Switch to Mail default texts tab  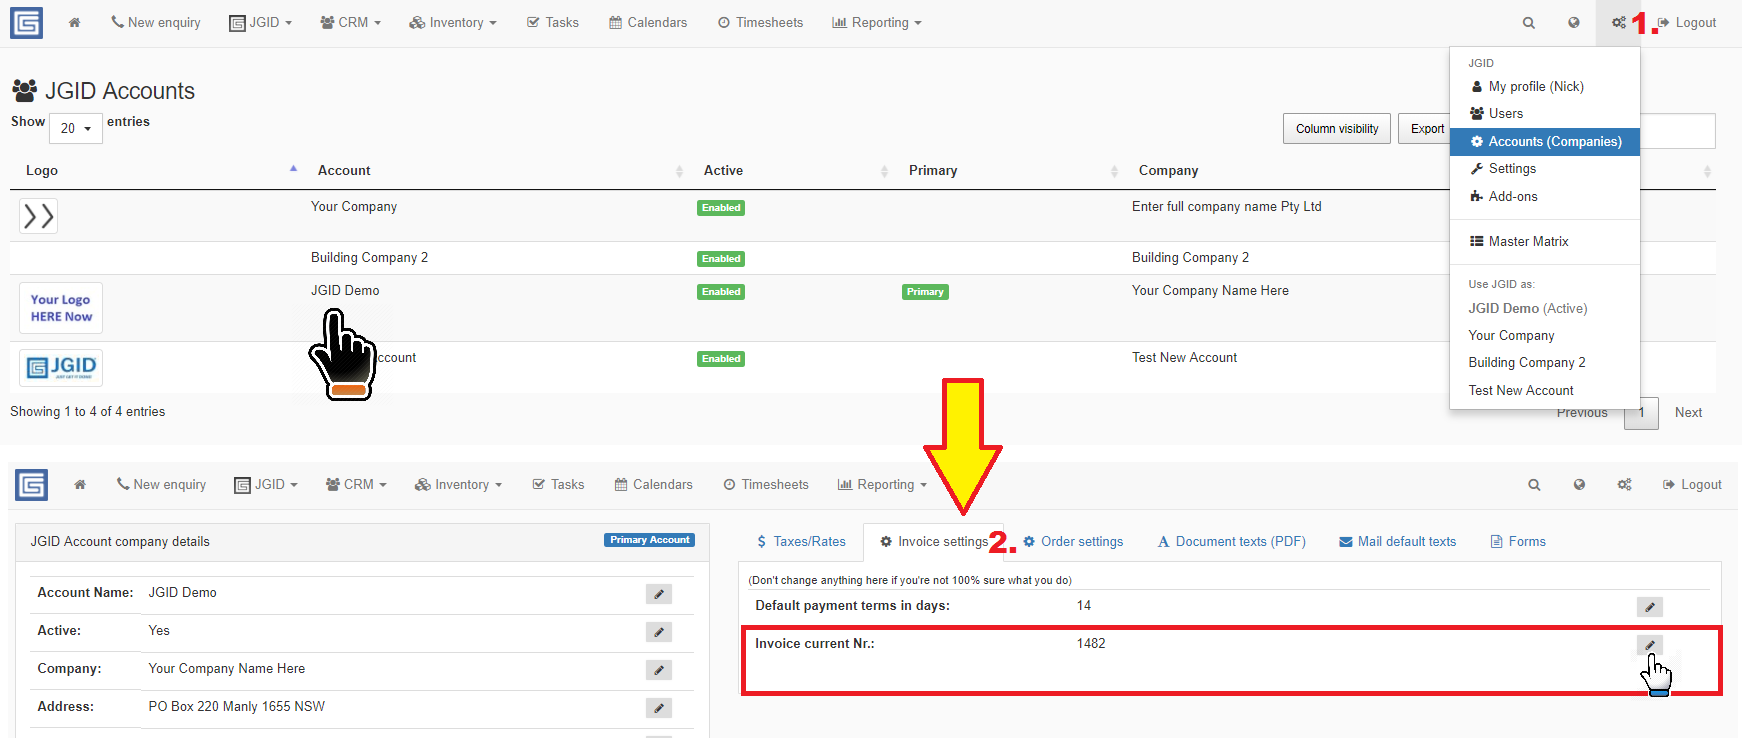pos(1397,542)
